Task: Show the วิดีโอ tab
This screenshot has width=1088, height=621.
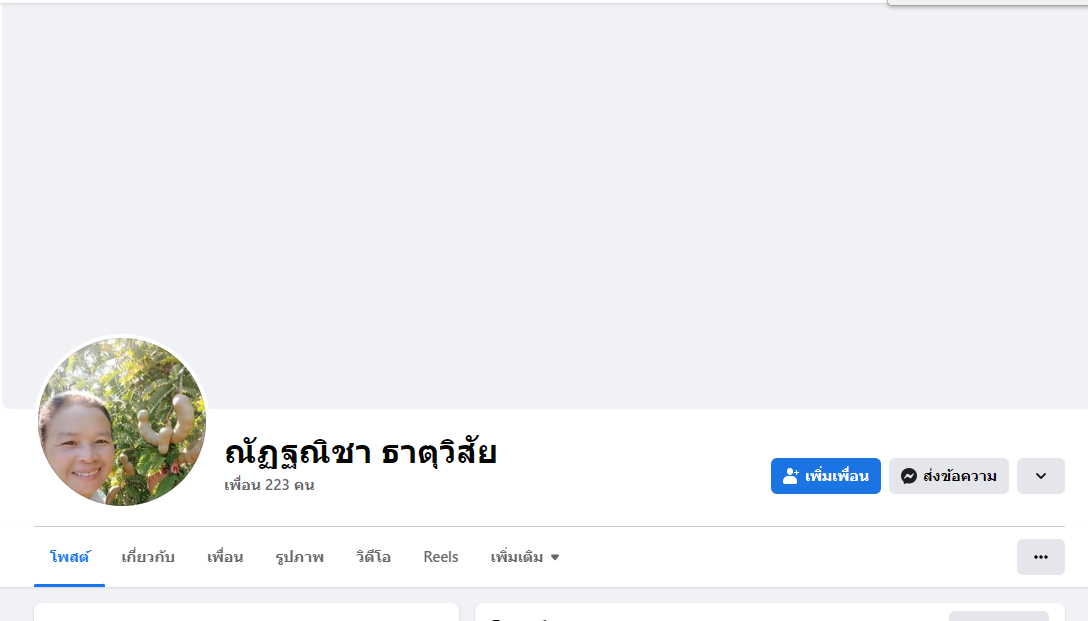Action: pos(373,557)
